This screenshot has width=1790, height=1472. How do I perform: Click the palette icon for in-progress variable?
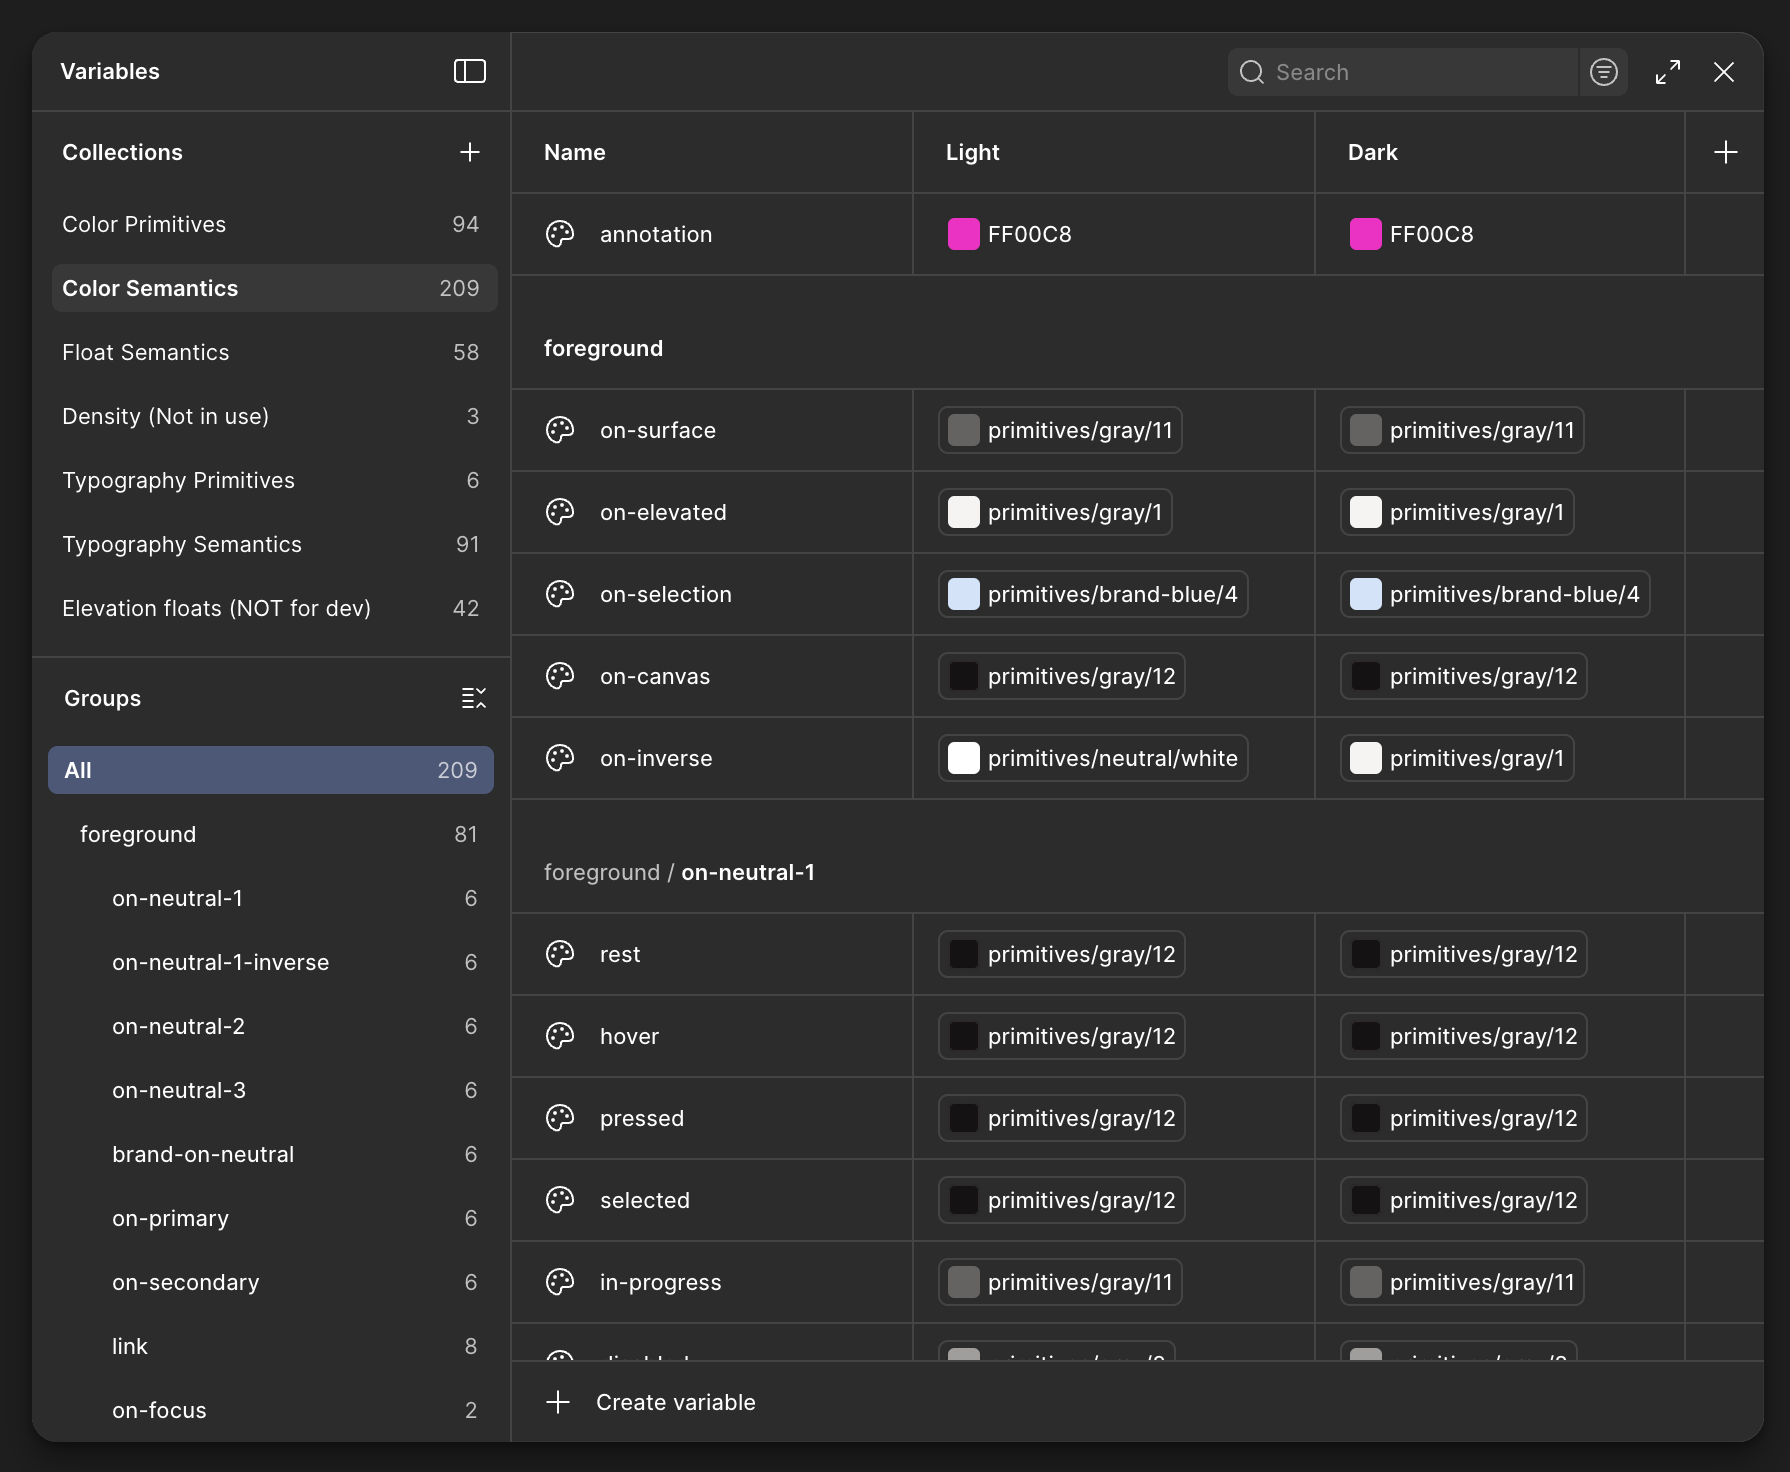pos(560,1282)
